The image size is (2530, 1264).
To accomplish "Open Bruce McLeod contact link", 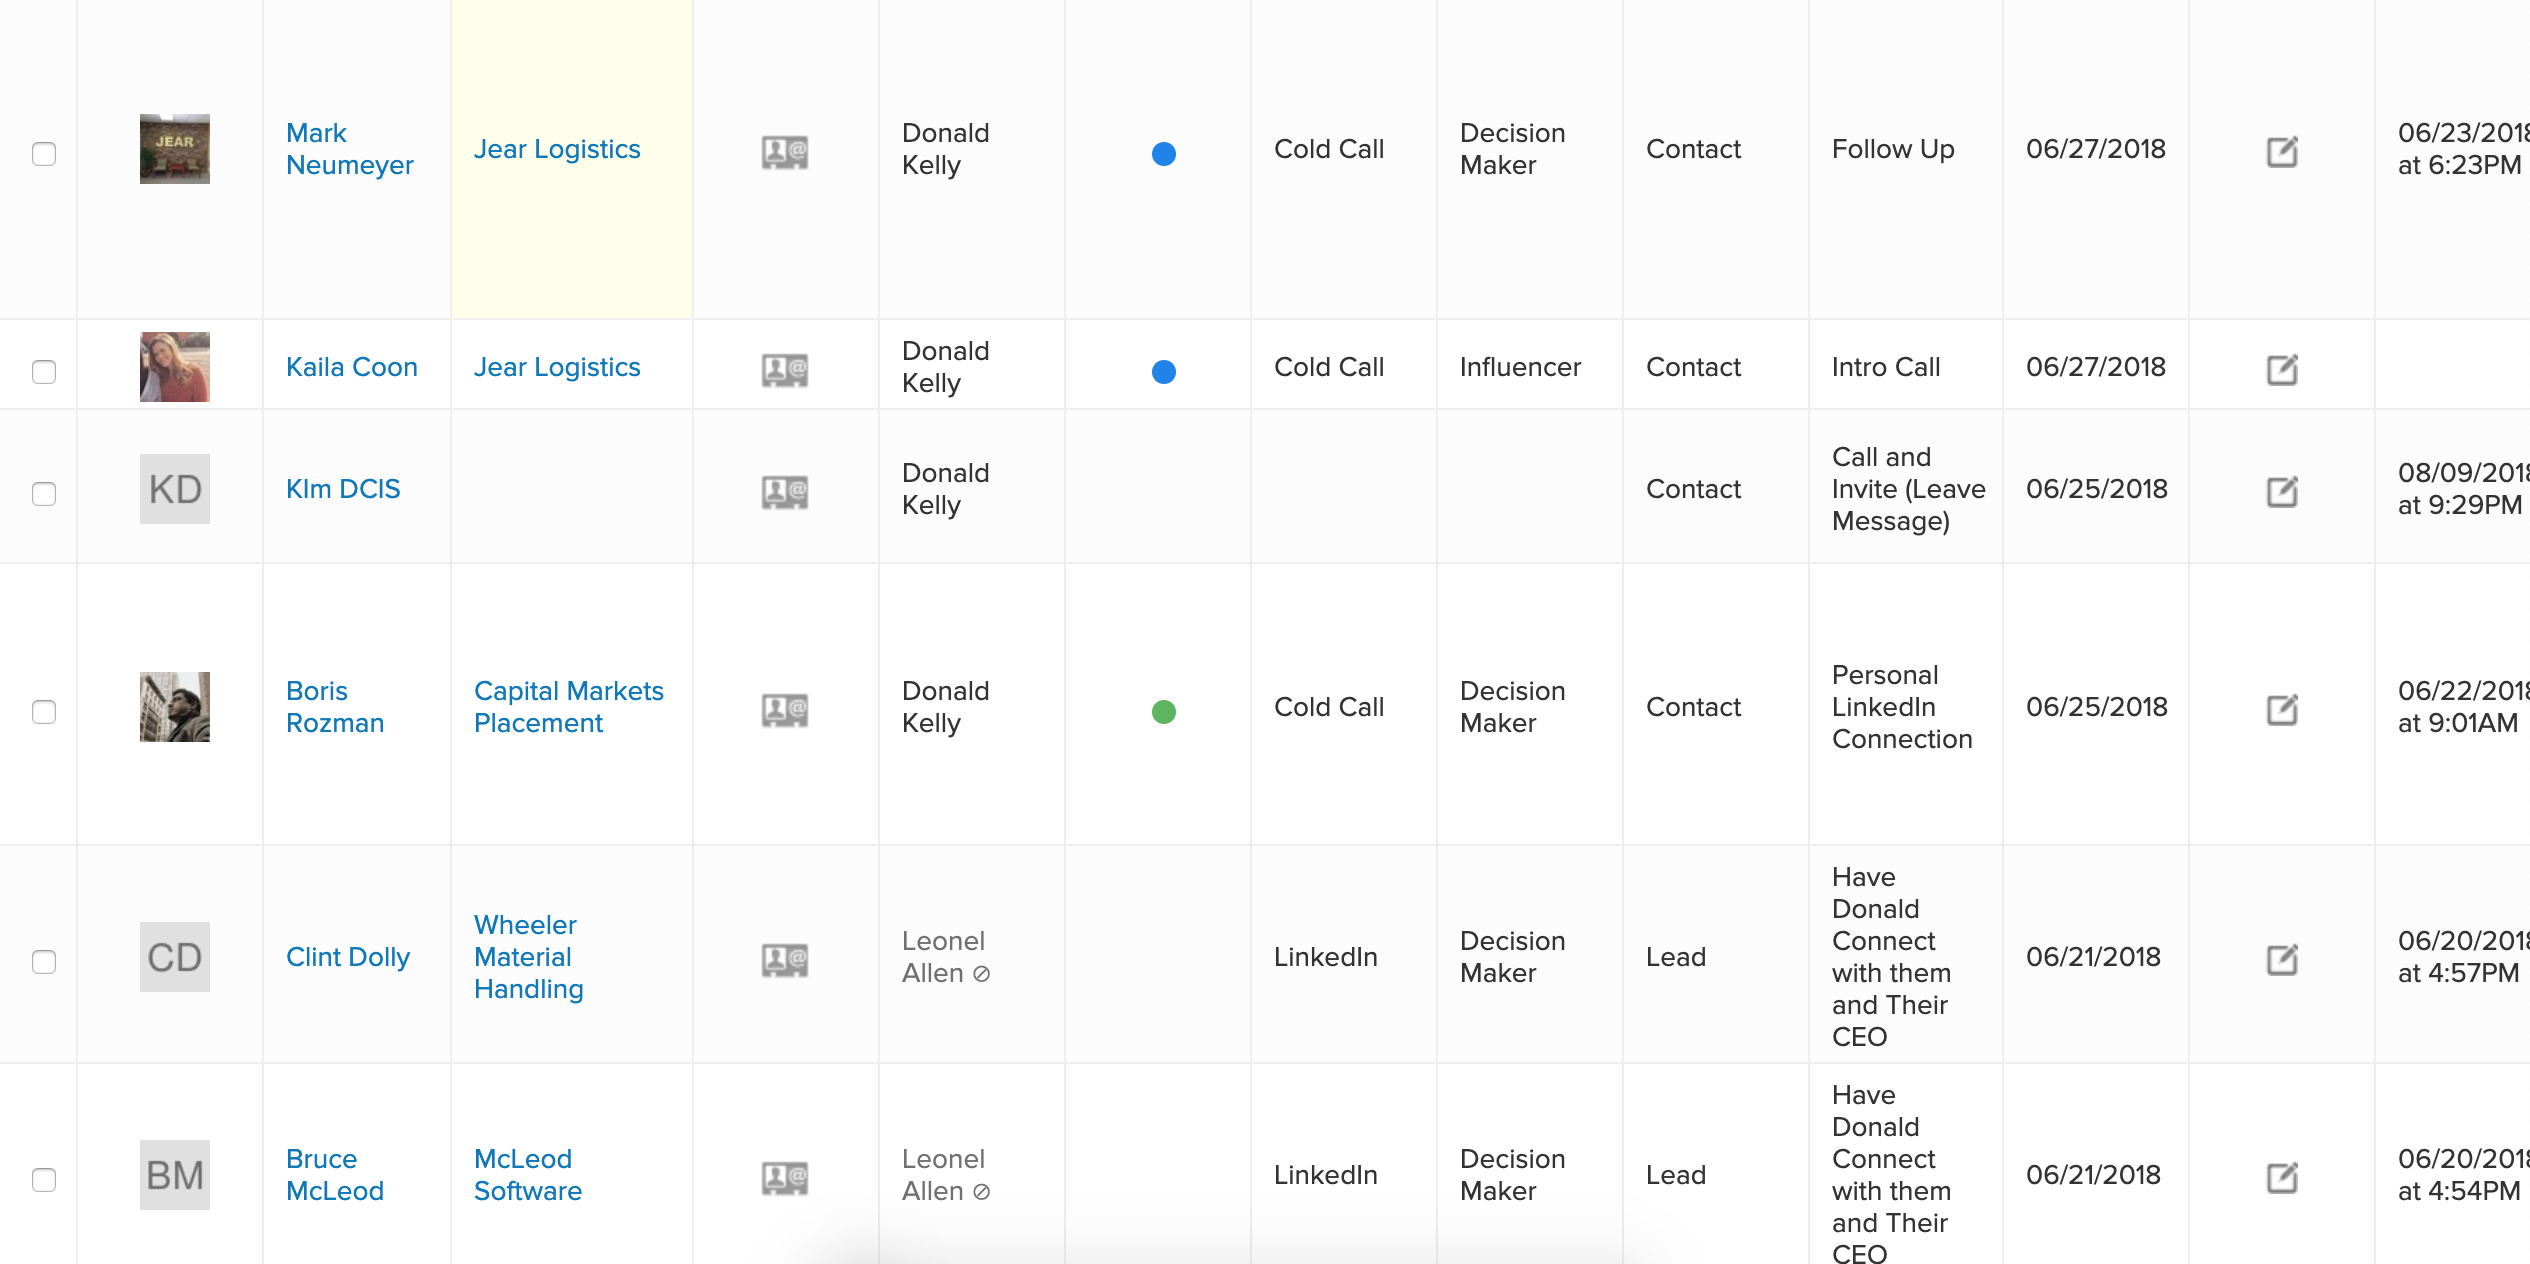I will [x=335, y=1175].
